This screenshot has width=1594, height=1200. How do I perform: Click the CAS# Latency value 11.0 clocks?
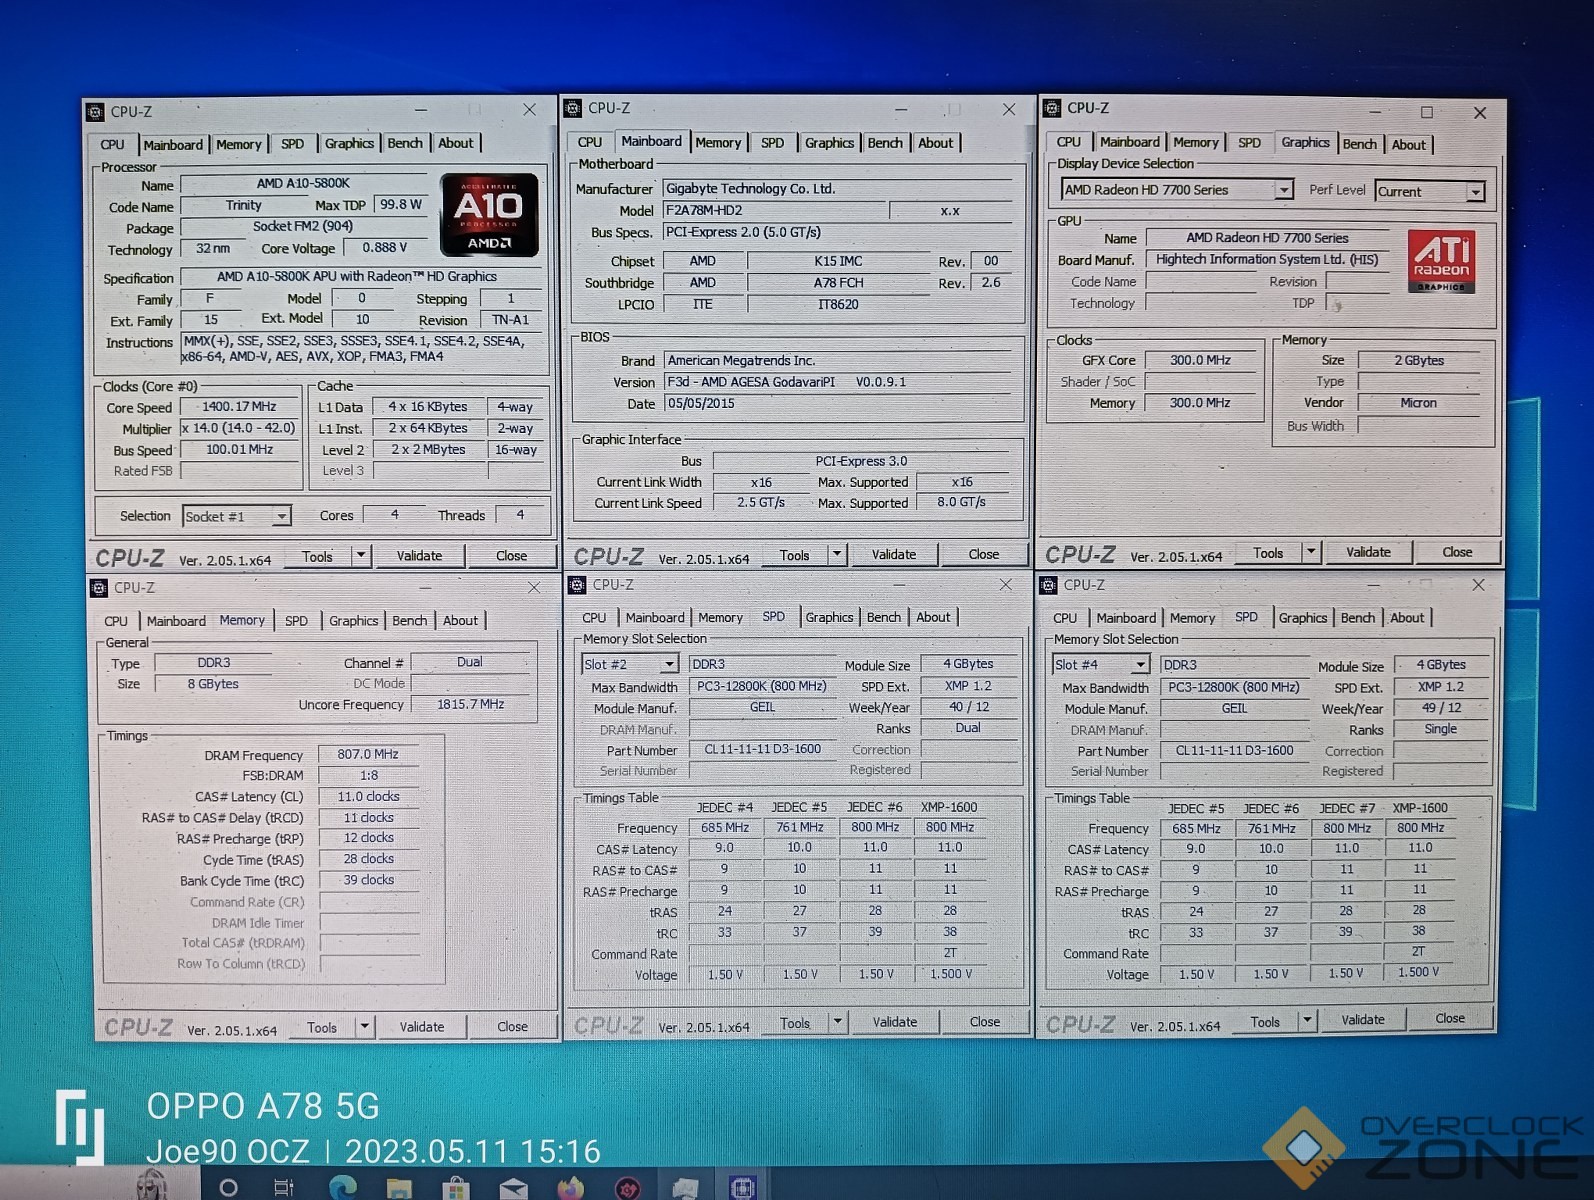(x=368, y=797)
